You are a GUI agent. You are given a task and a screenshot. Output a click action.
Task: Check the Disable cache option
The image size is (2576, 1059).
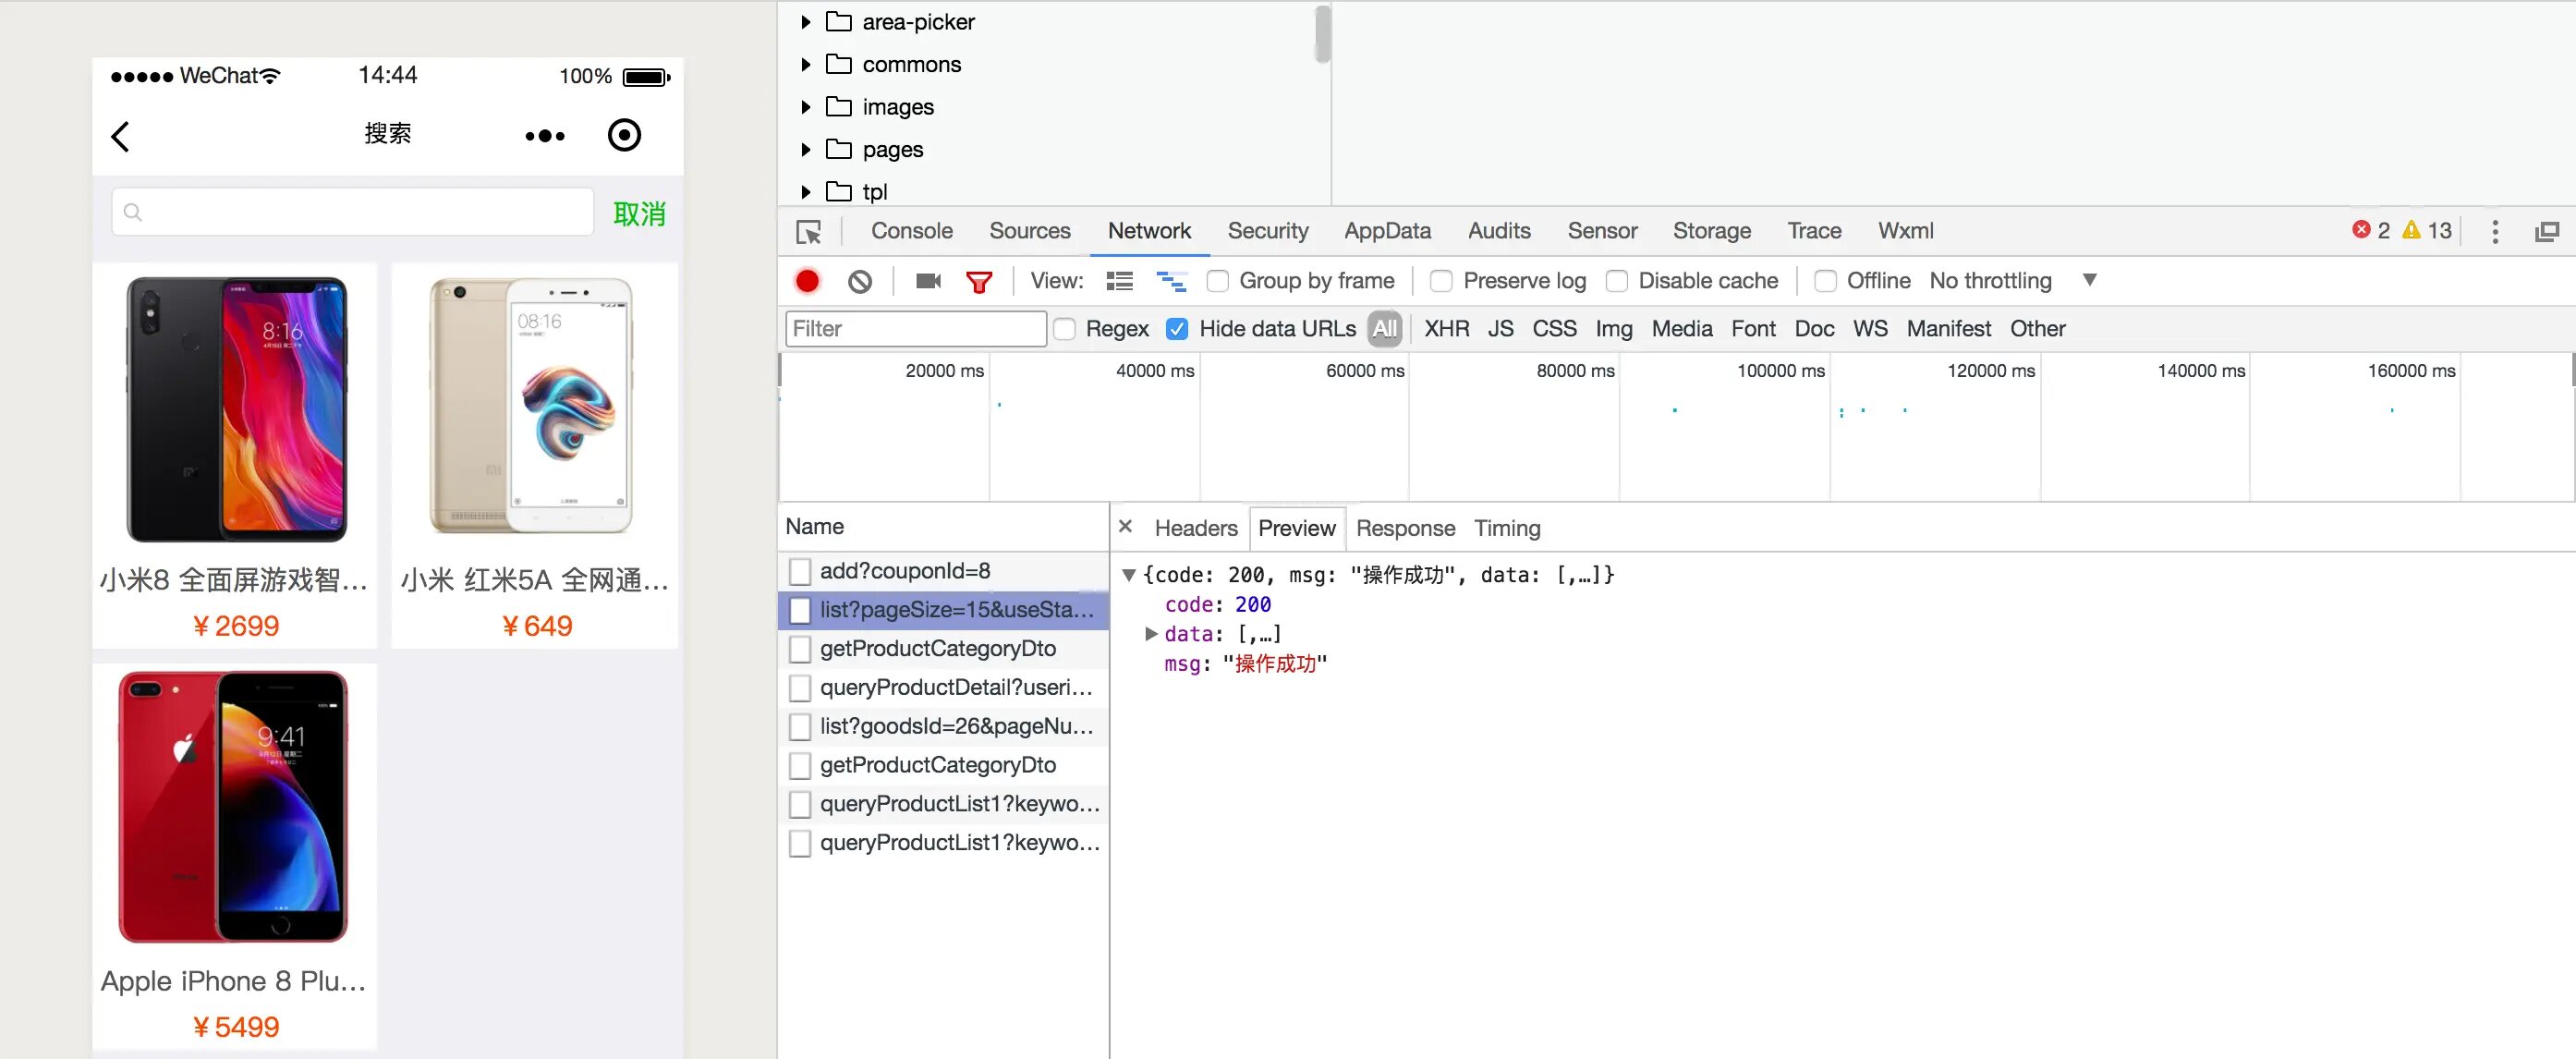pyautogui.click(x=1616, y=281)
